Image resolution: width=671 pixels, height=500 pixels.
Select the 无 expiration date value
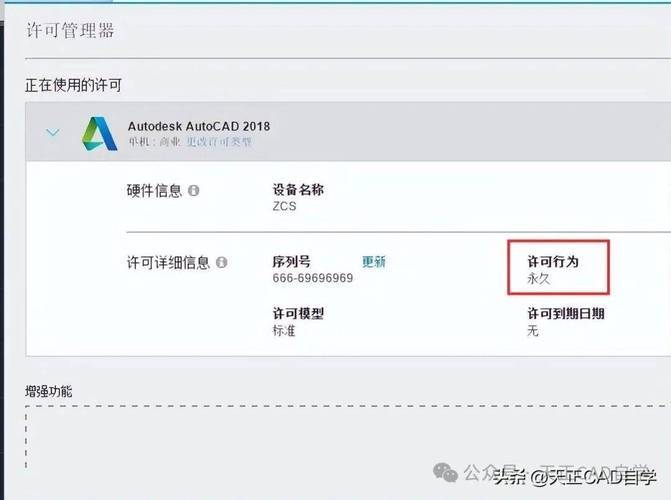pyautogui.click(x=533, y=330)
